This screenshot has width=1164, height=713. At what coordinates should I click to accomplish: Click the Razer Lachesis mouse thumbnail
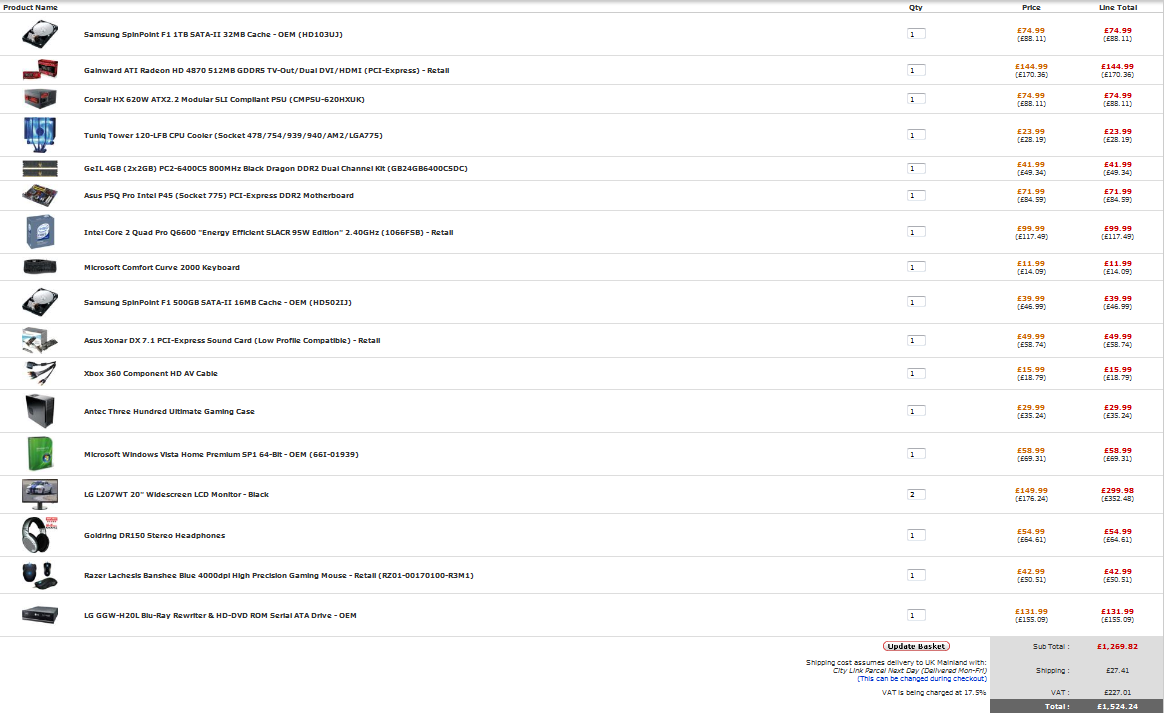(40, 575)
